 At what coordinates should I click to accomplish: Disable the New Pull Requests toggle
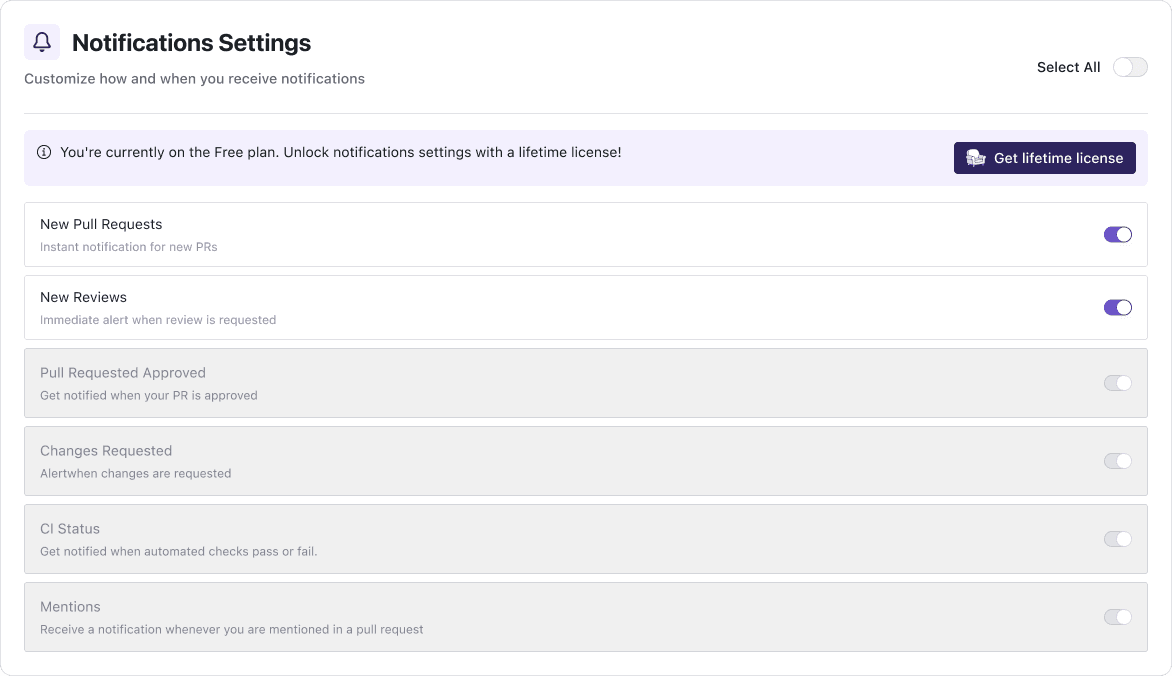(1117, 233)
